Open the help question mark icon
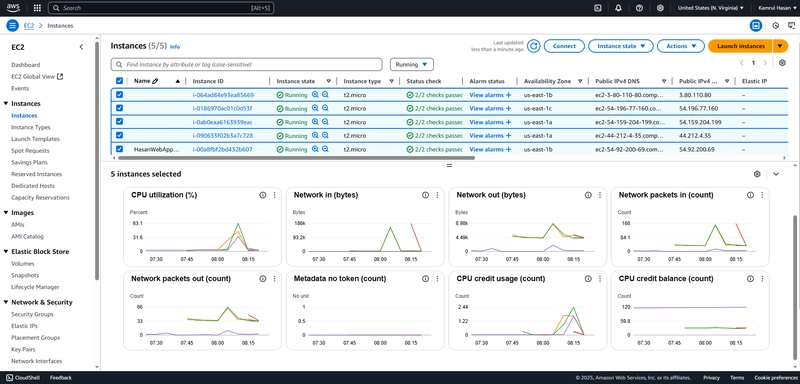The image size is (800, 384). tap(639, 8)
